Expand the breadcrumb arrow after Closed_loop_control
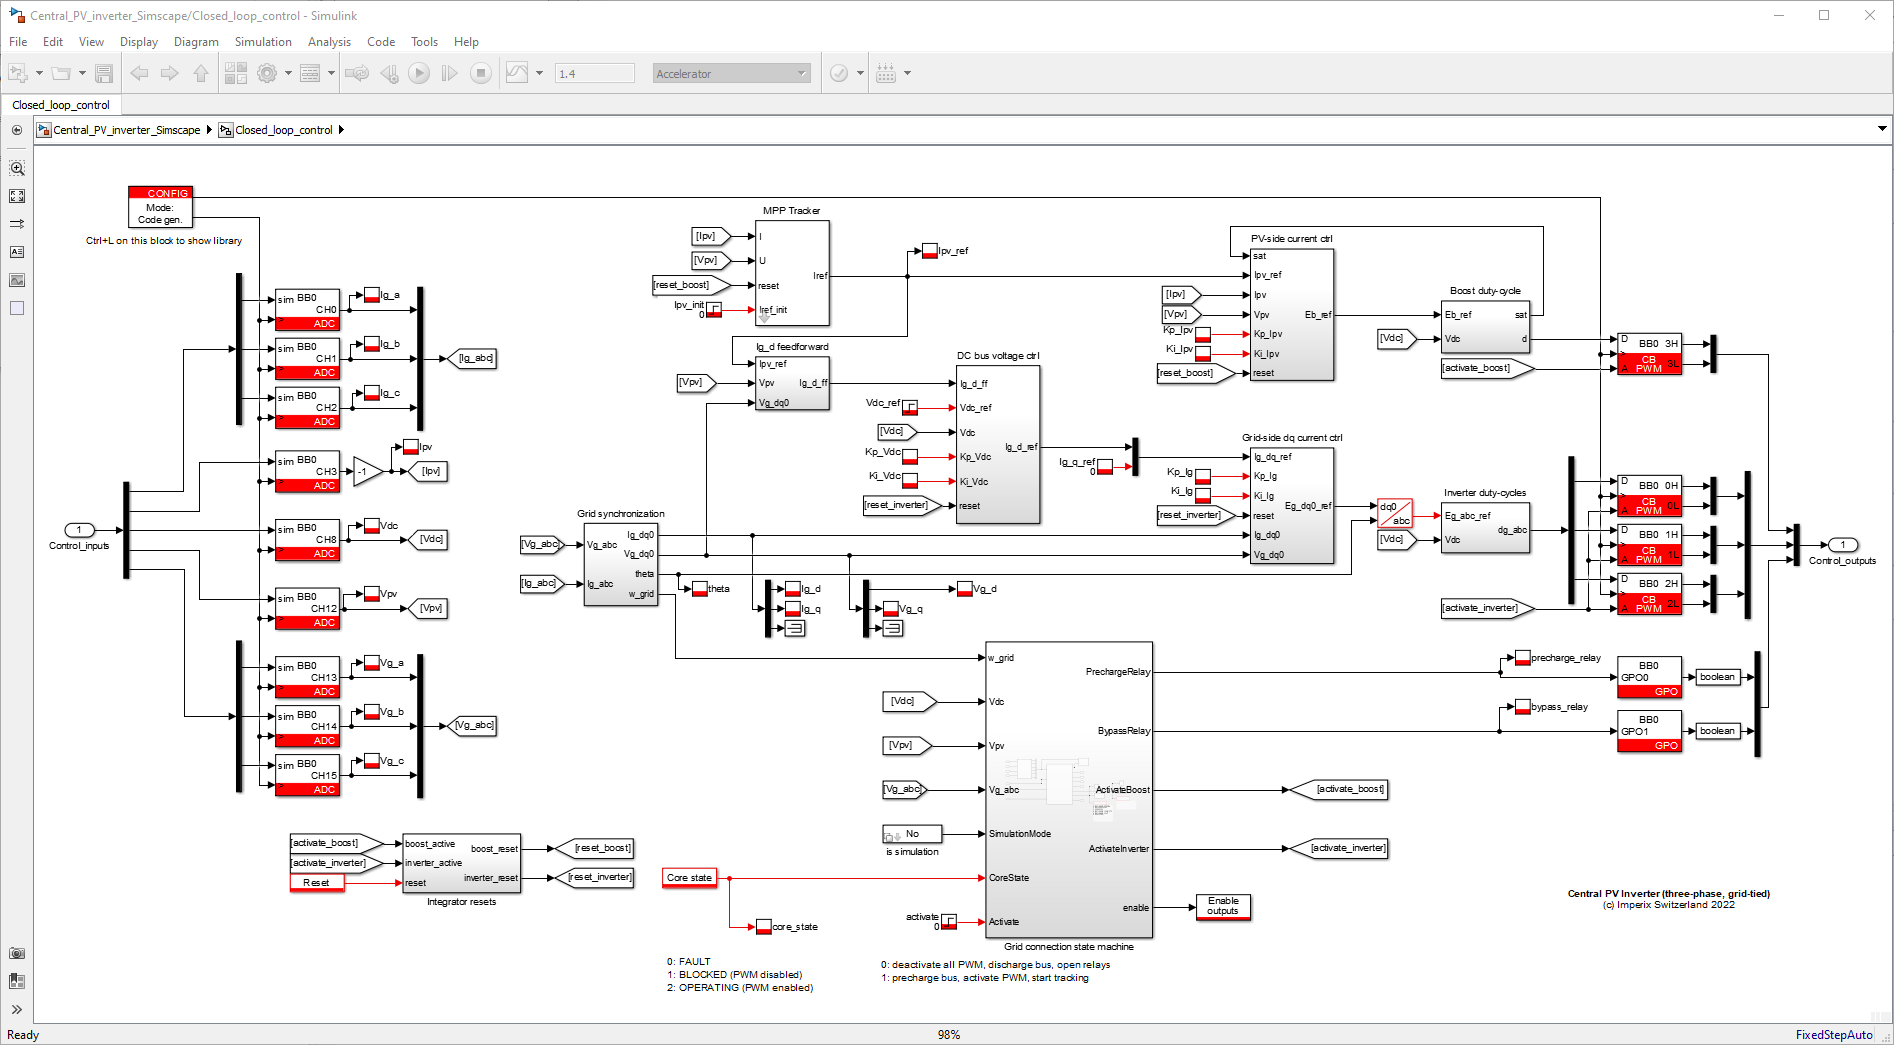1894x1045 pixels. (x=341, y=130)
